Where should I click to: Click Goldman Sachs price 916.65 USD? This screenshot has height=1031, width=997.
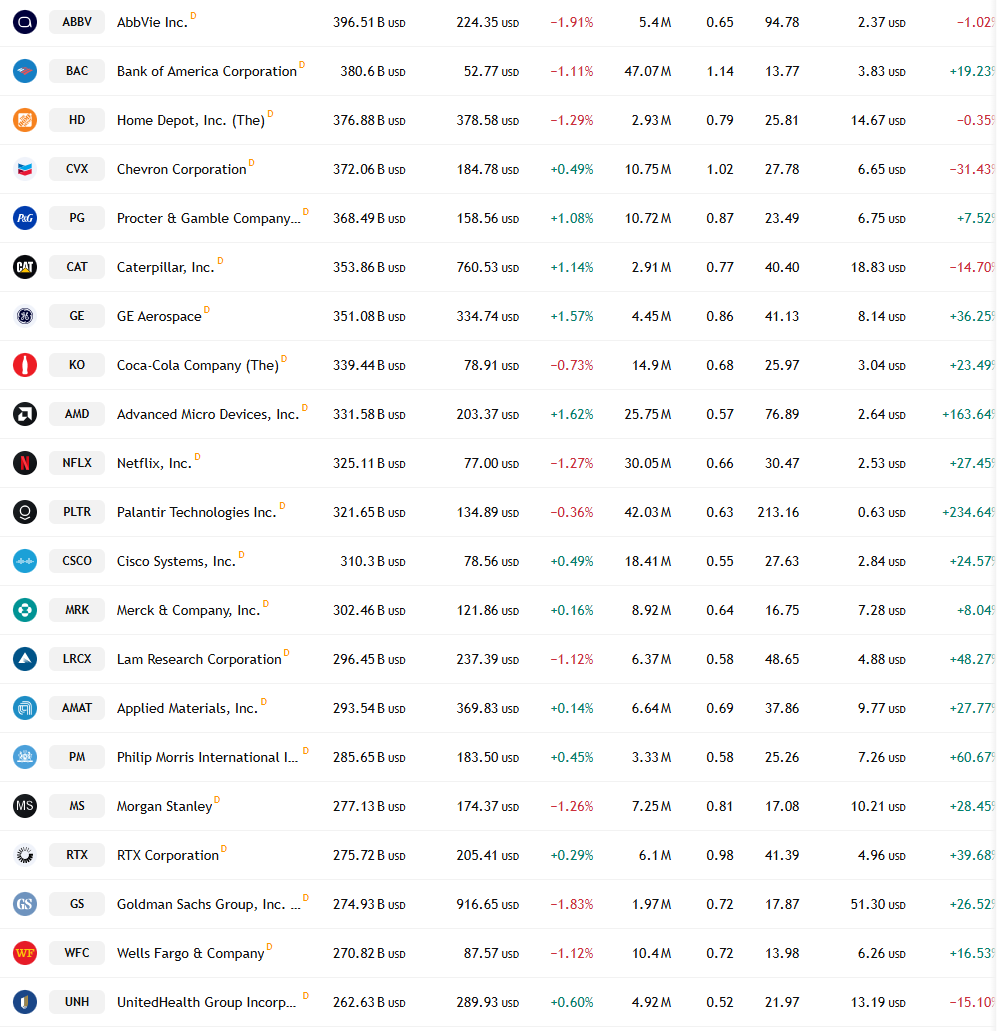pos(488,905)
